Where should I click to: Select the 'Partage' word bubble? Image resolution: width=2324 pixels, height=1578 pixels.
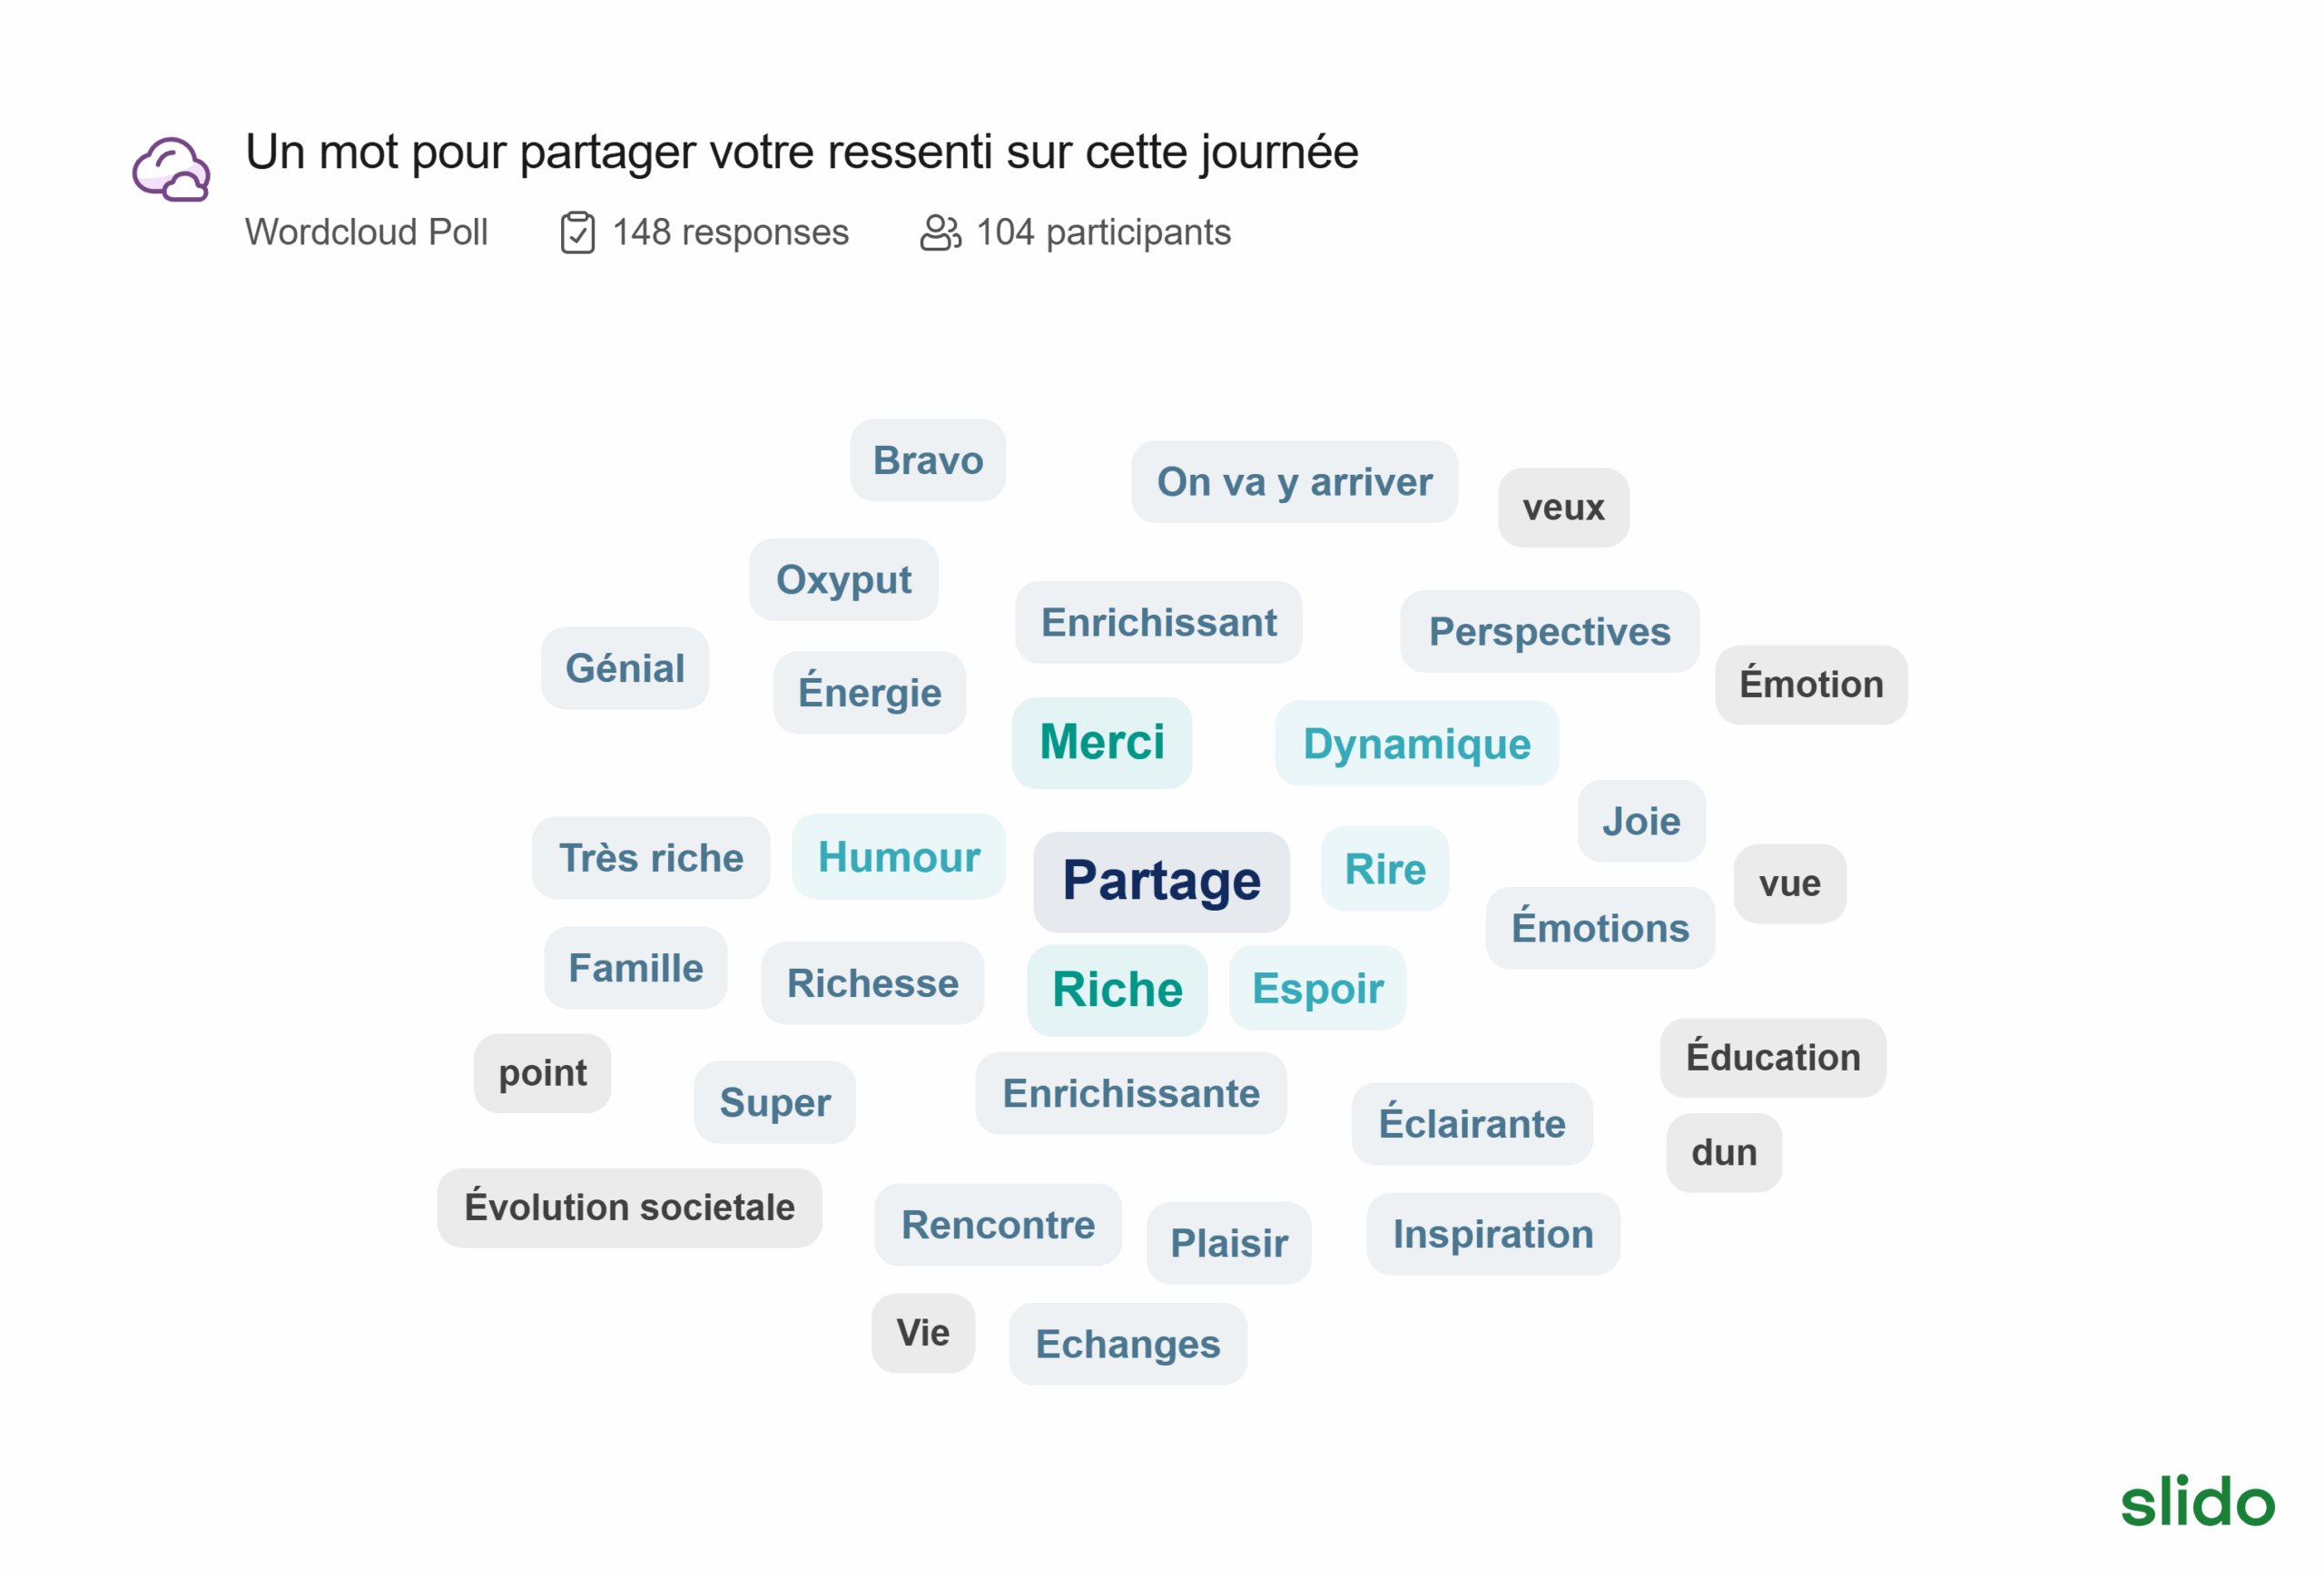(x=1161, y=882)
